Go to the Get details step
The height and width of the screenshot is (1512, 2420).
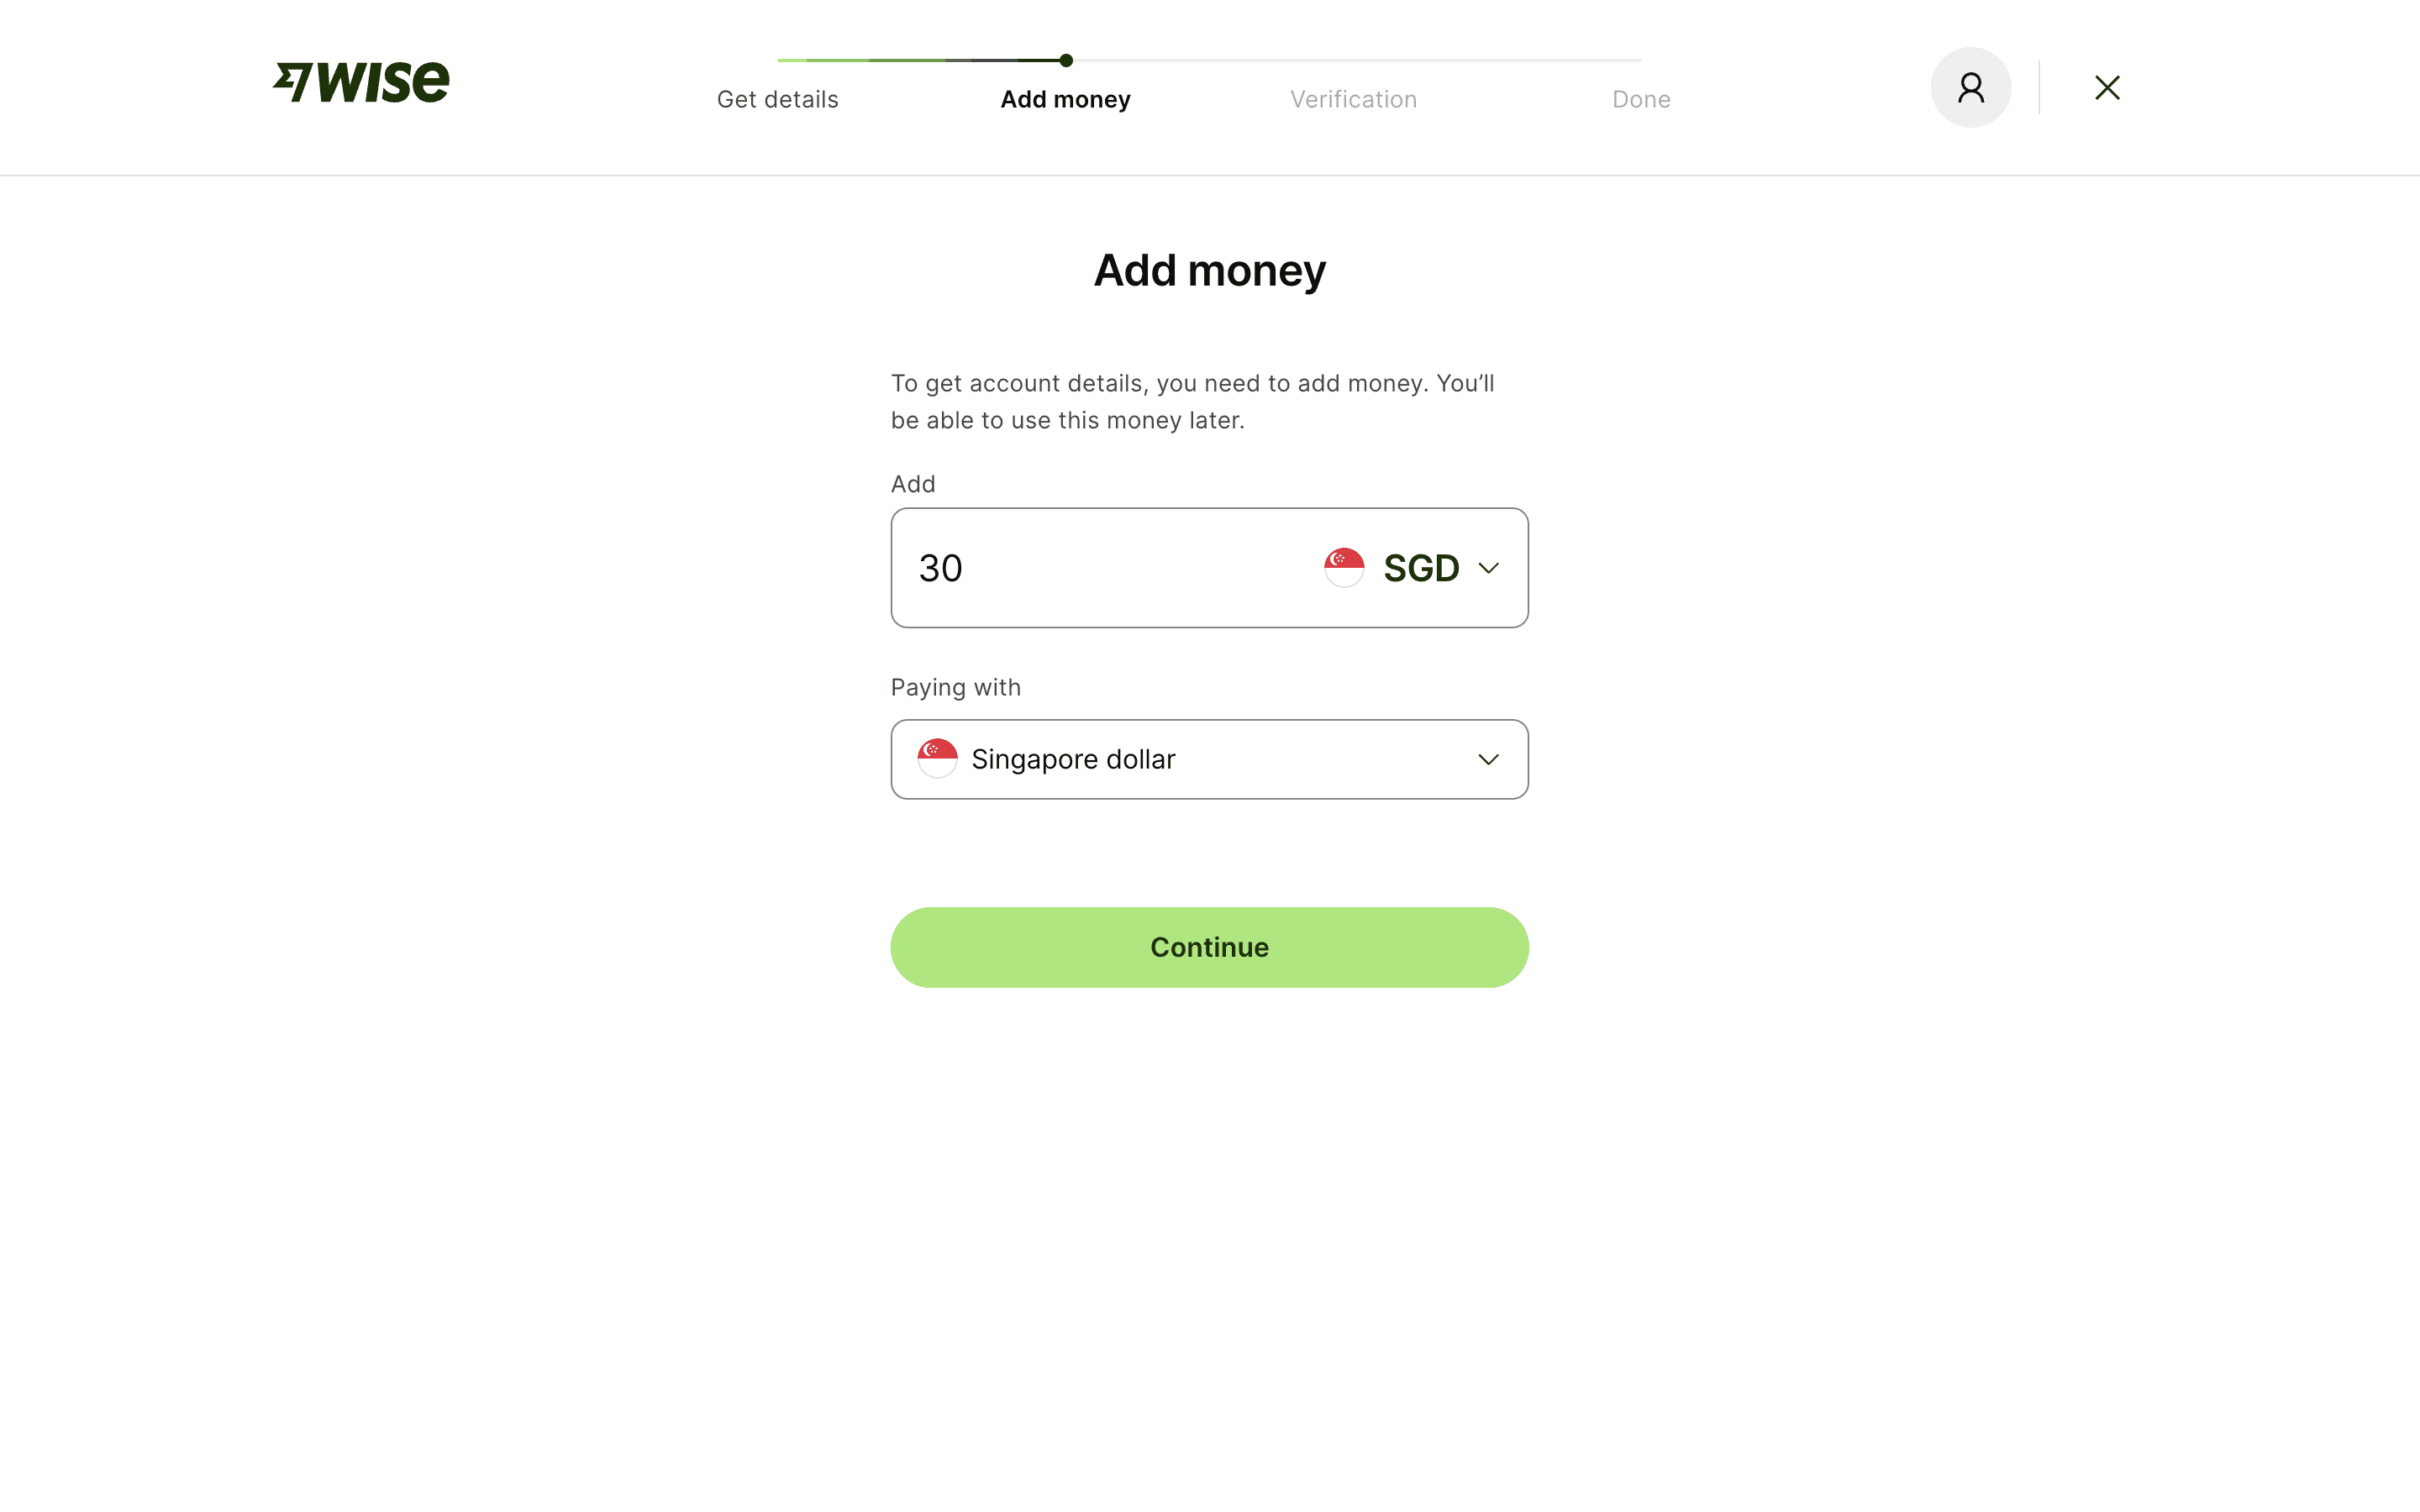pos(777,100)
